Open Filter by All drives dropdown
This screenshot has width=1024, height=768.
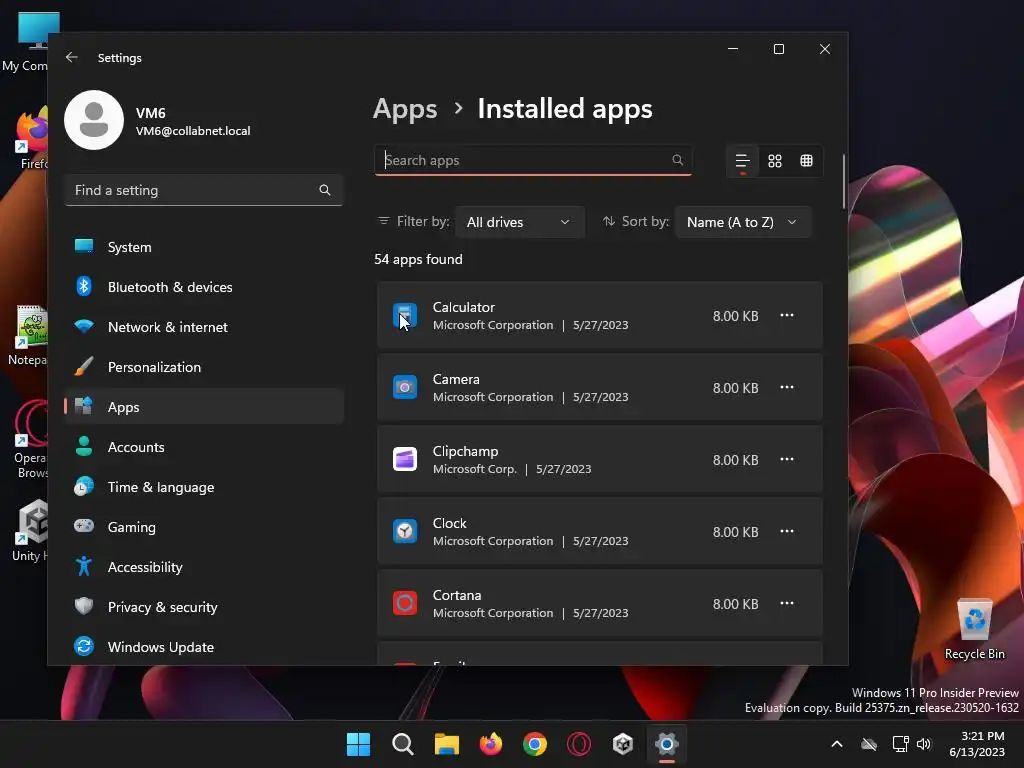[520, 222]
